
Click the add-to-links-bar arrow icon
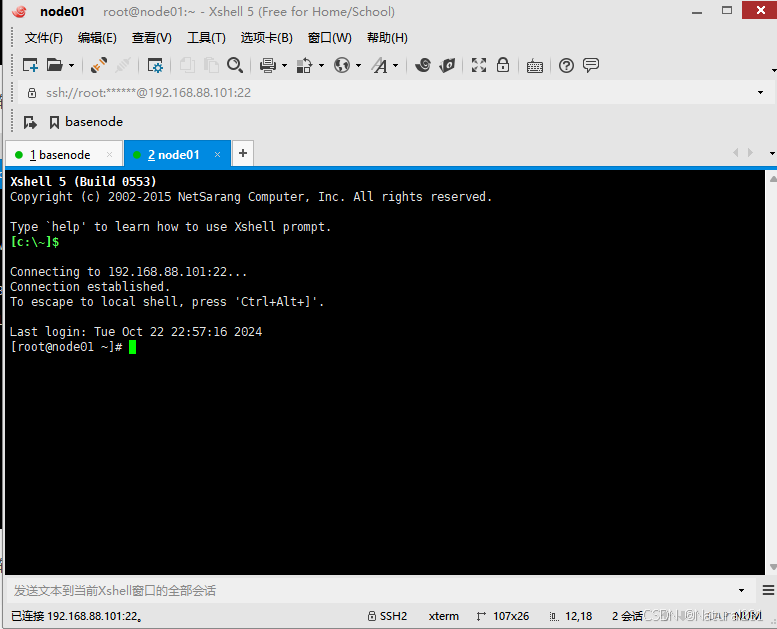coord(30,122)
